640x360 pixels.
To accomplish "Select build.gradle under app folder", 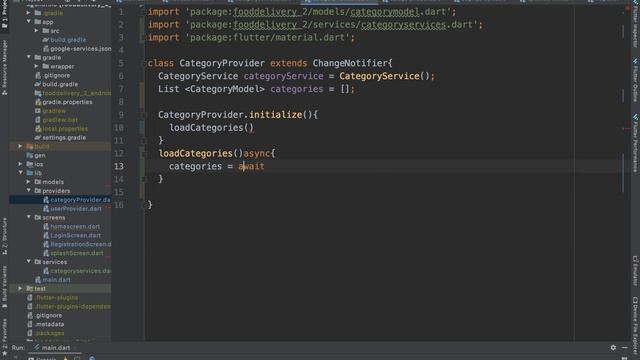I will click(x=68, y=40).
